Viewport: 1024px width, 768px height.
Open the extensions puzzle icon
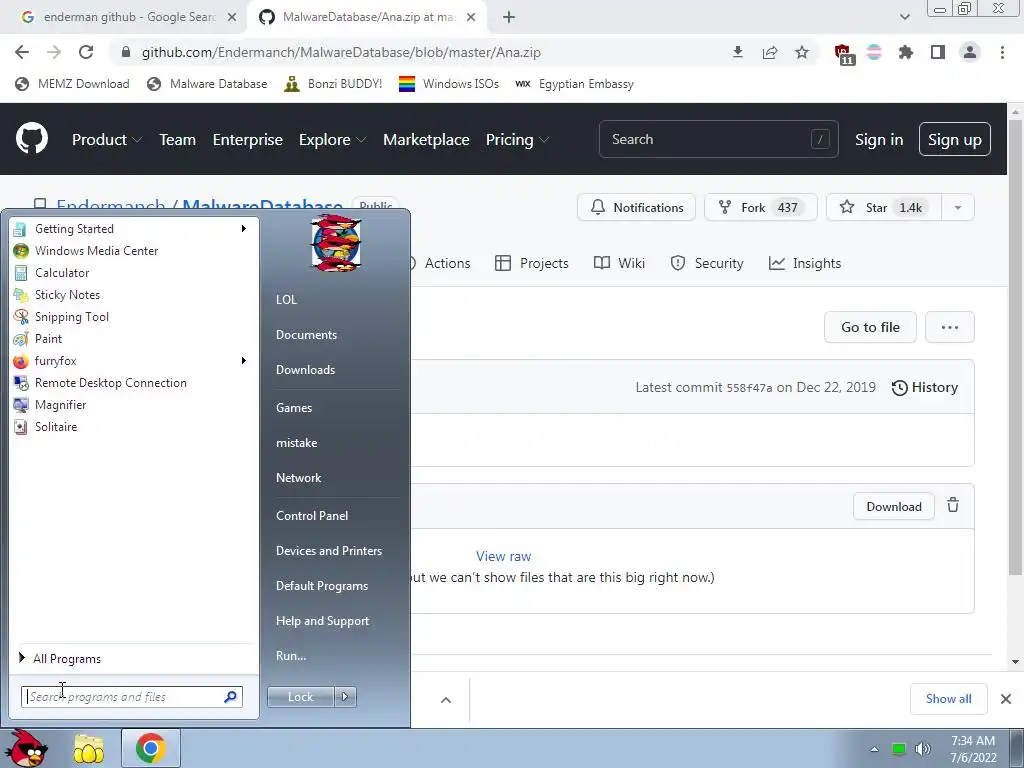pos(905,52)
